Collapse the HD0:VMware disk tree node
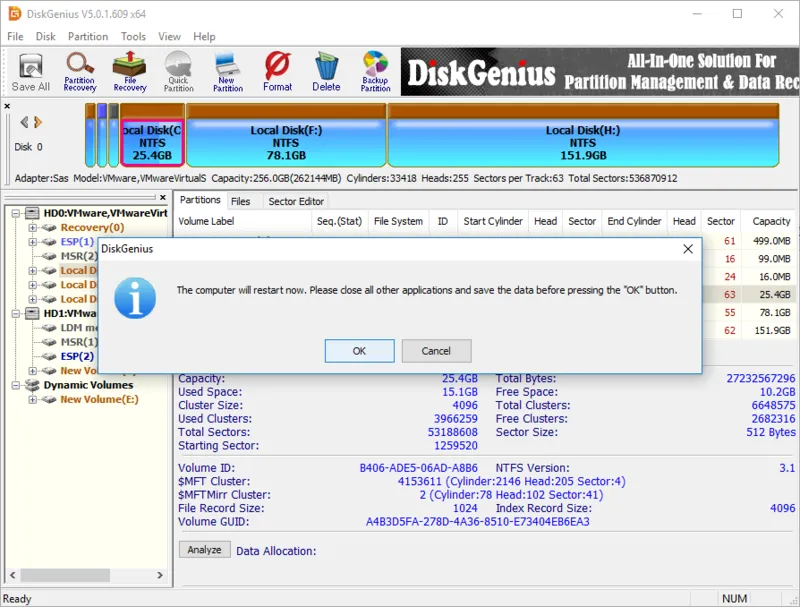Image resolution: width=800 pixels, height=607 pixels. (x=17, y=213)
